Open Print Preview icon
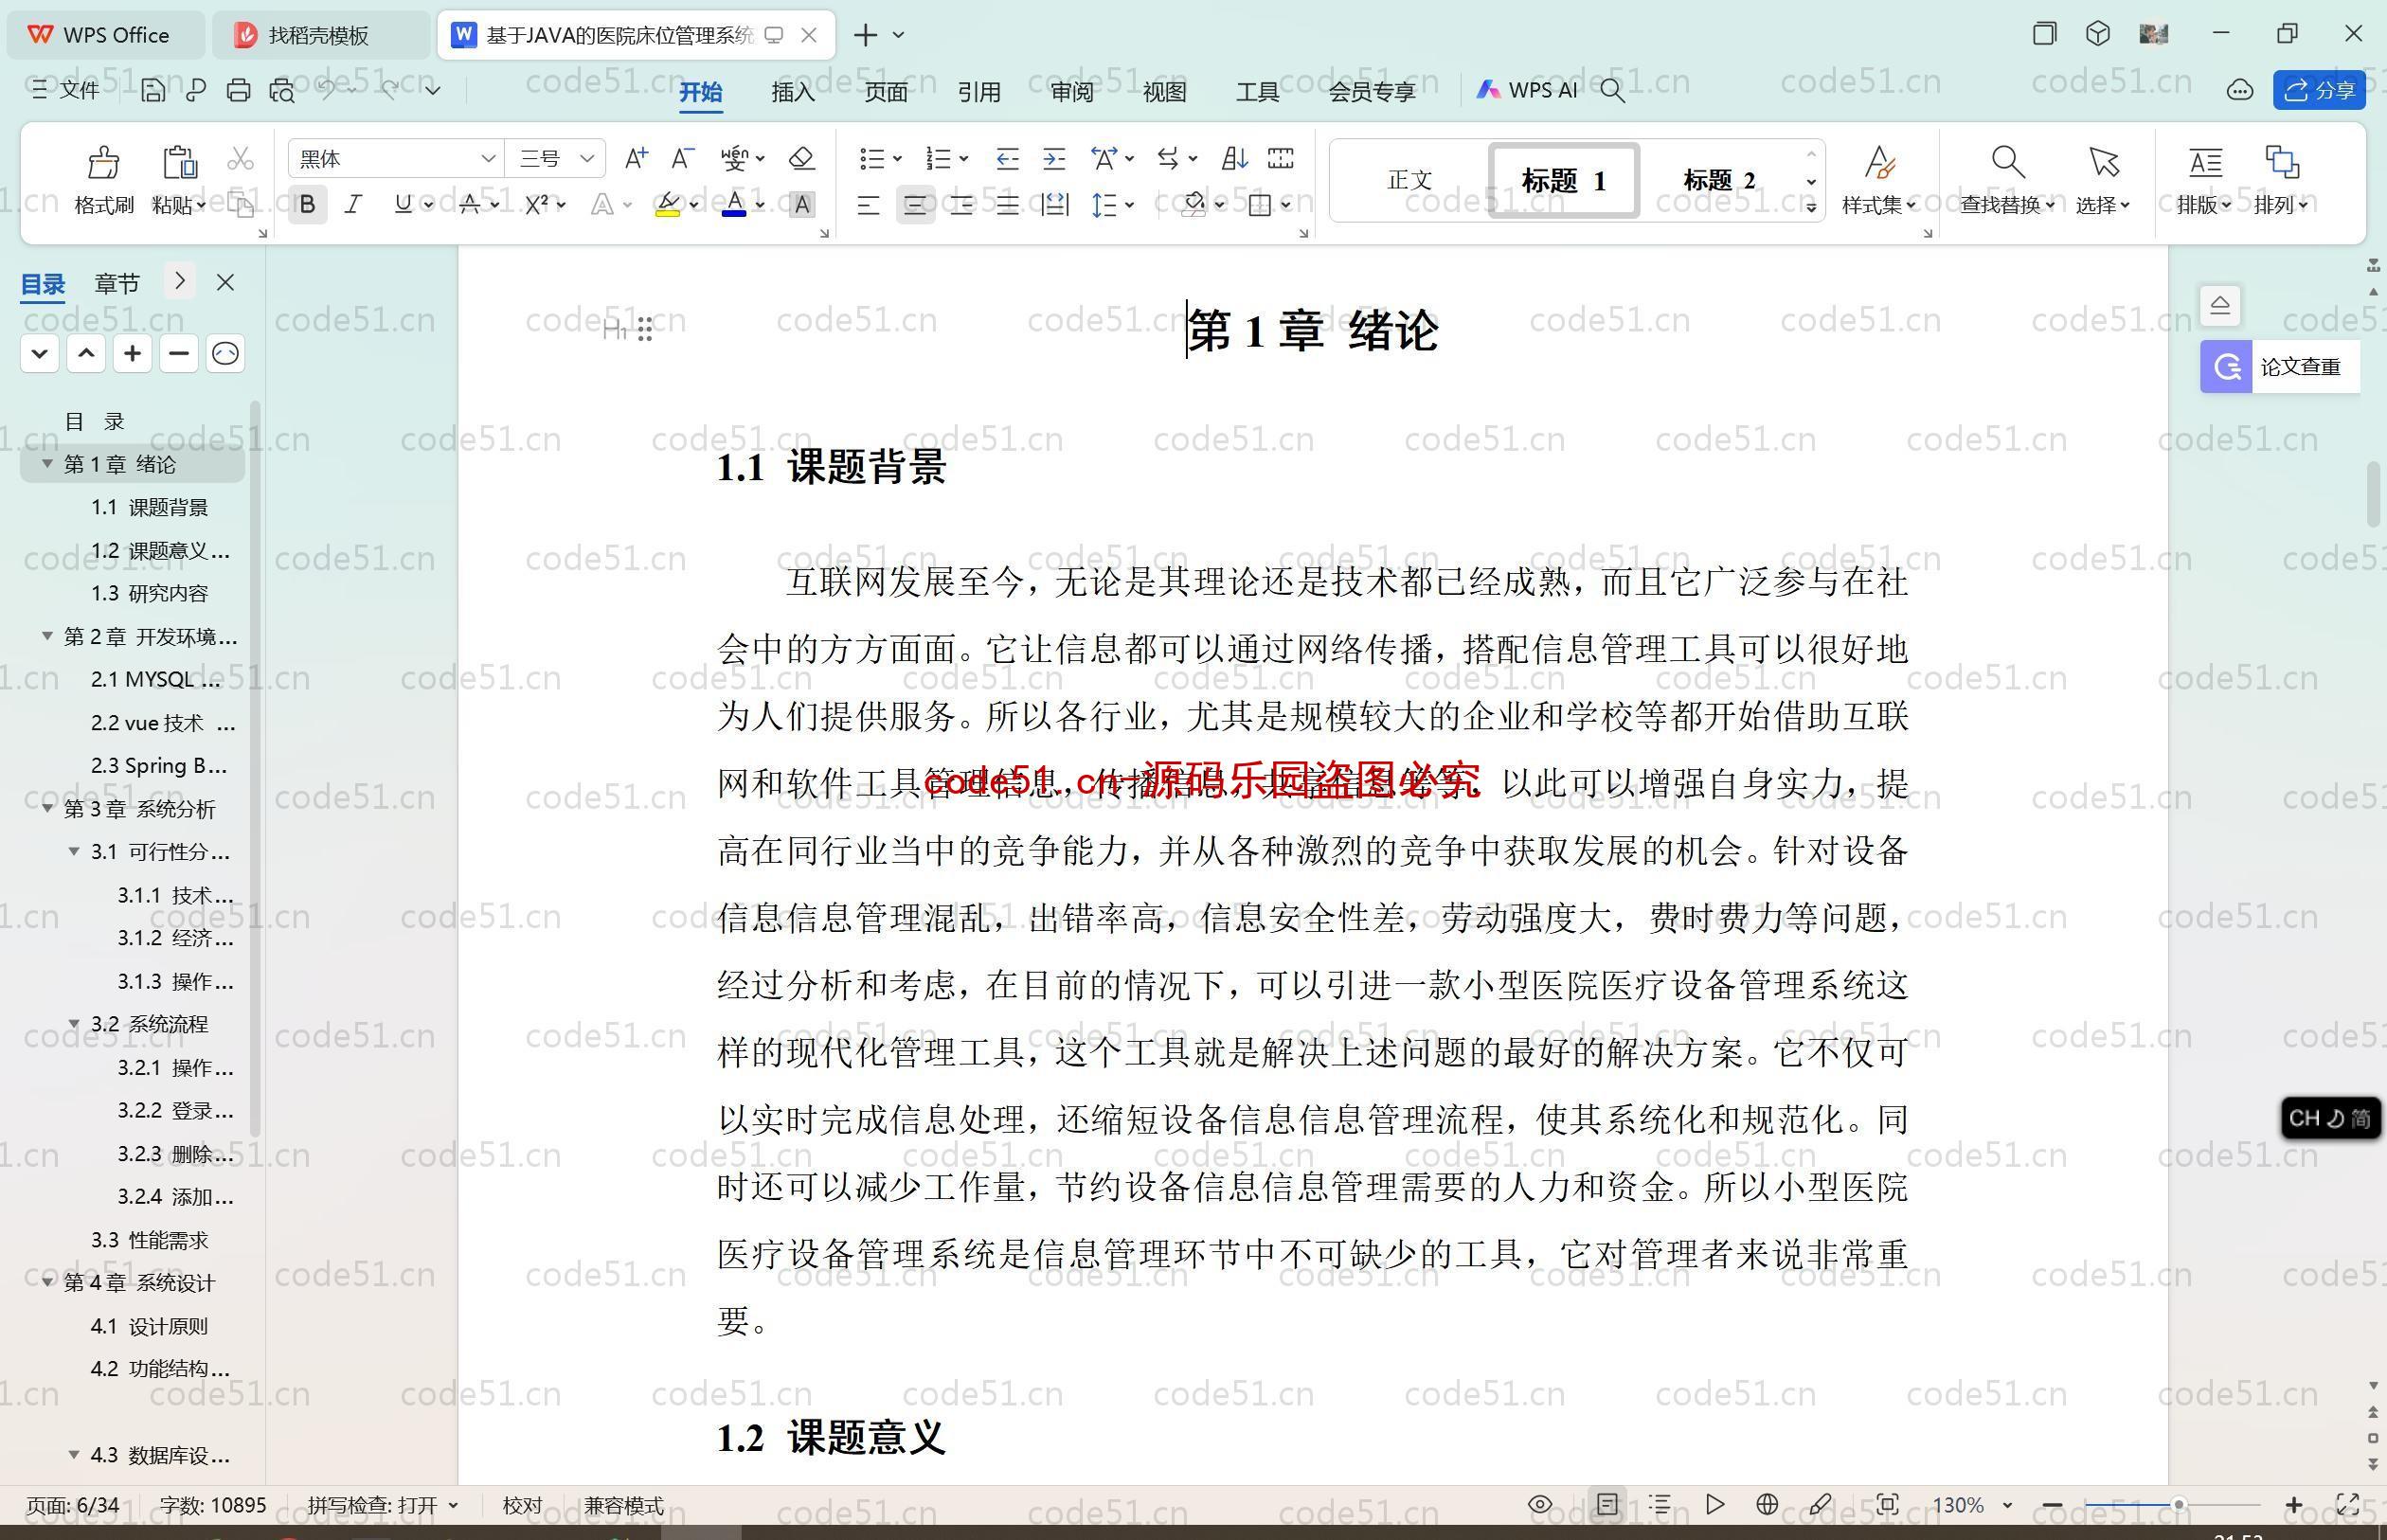The width and height of the screenshot is (2387, 1540). coord(282,90)
